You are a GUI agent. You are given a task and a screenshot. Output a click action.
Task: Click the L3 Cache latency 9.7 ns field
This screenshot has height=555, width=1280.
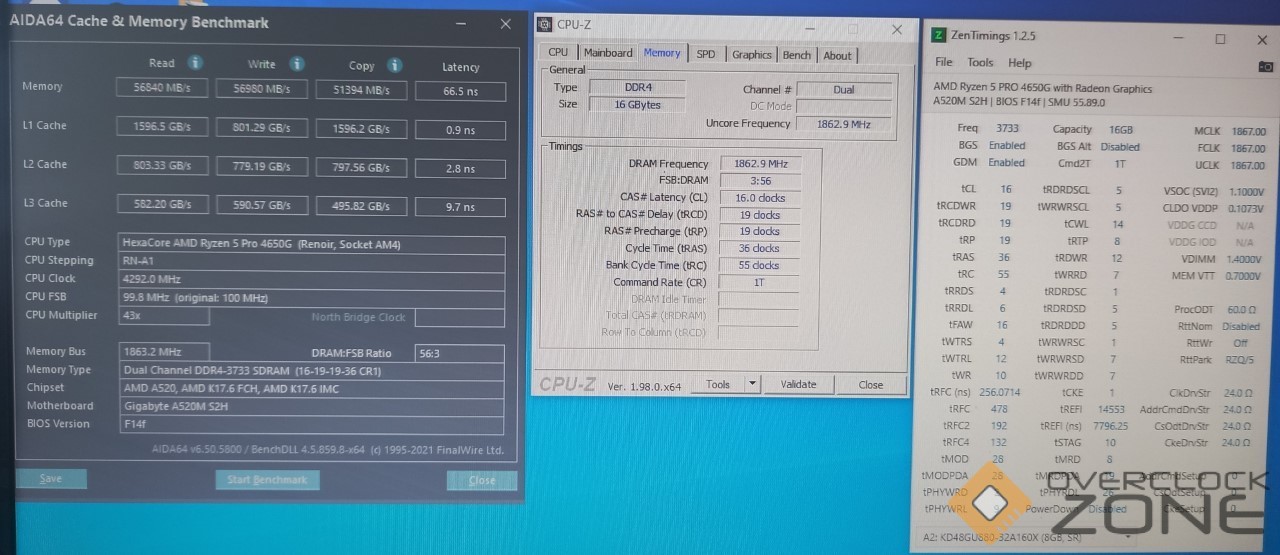pyautogui.click(x=460, y=207)
